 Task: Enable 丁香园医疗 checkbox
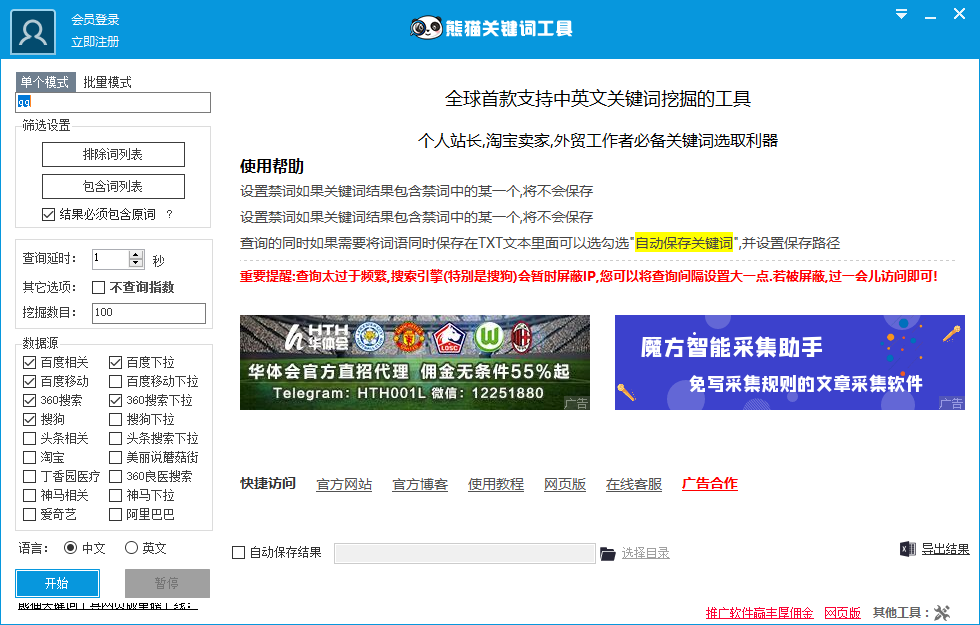click(29, 476)
